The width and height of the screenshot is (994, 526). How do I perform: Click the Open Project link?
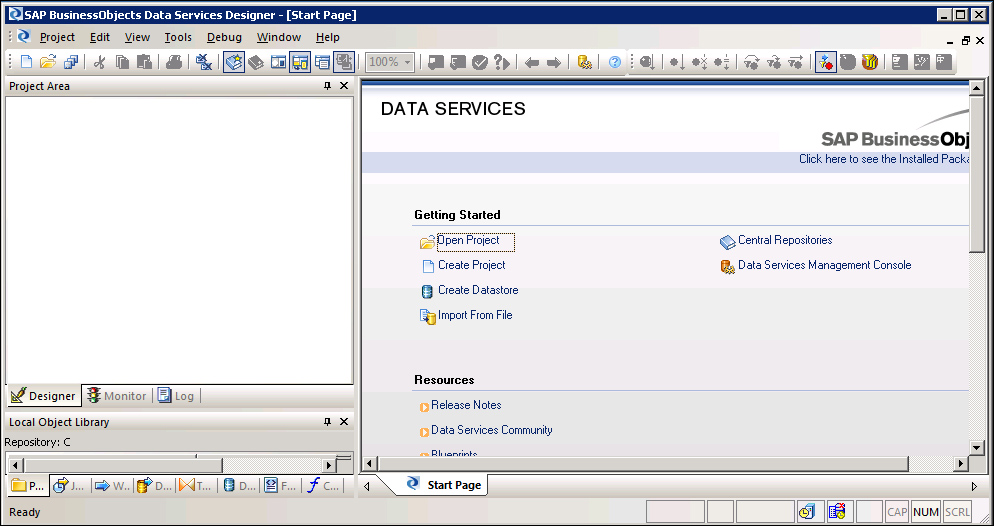click(468, 240)
